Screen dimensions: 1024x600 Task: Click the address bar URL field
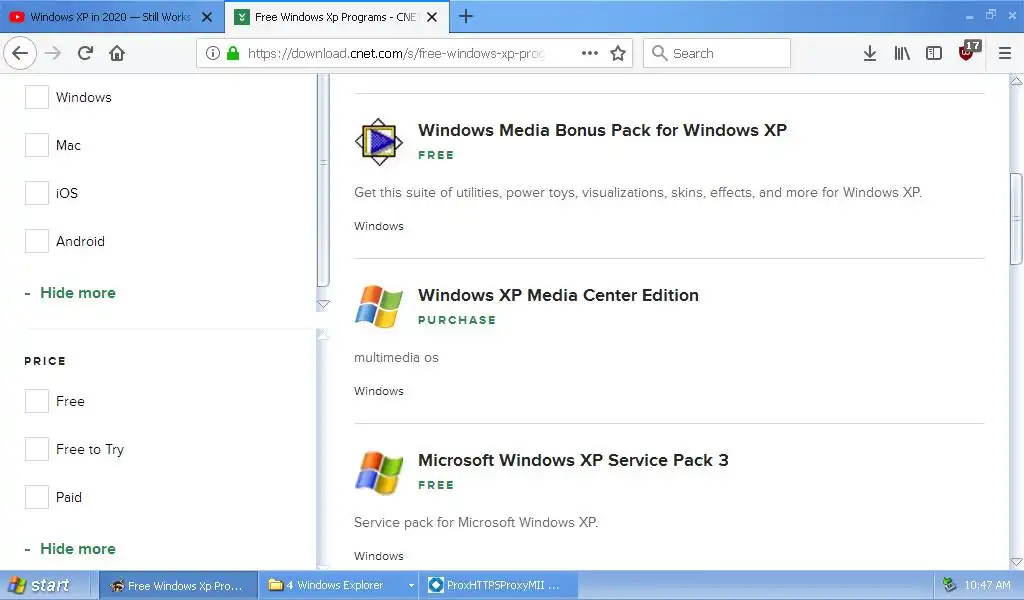click(x=395, y=53)
